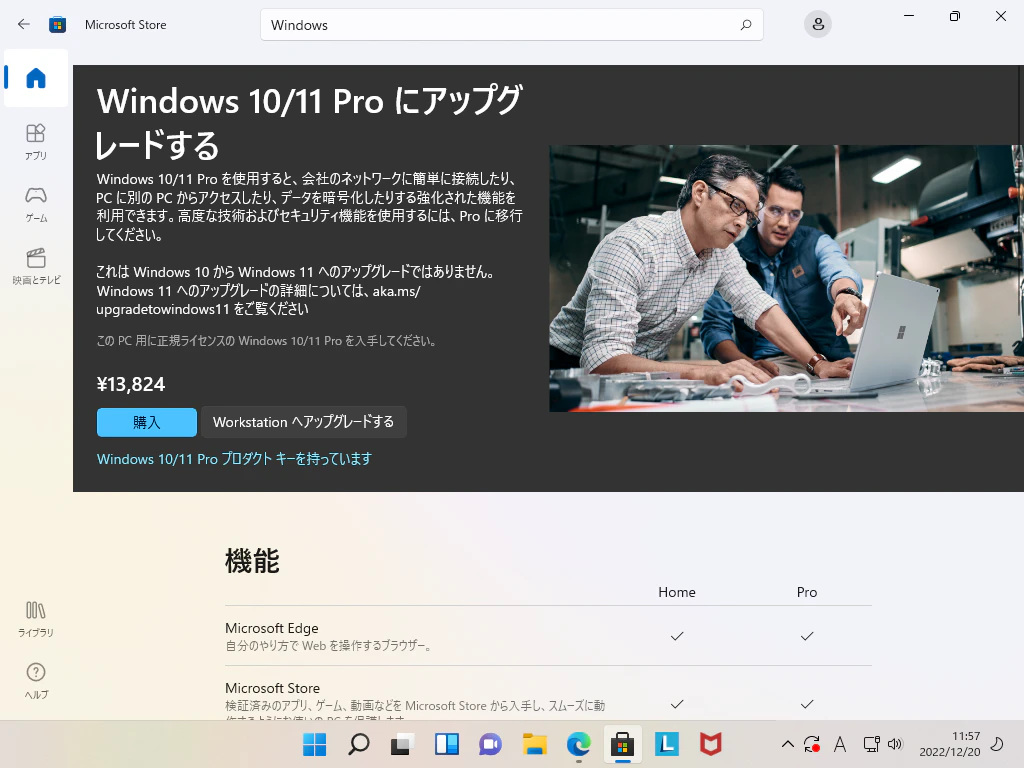Click Workstation へアップグレードする button
1024x768 pixels.
(304, 422)
